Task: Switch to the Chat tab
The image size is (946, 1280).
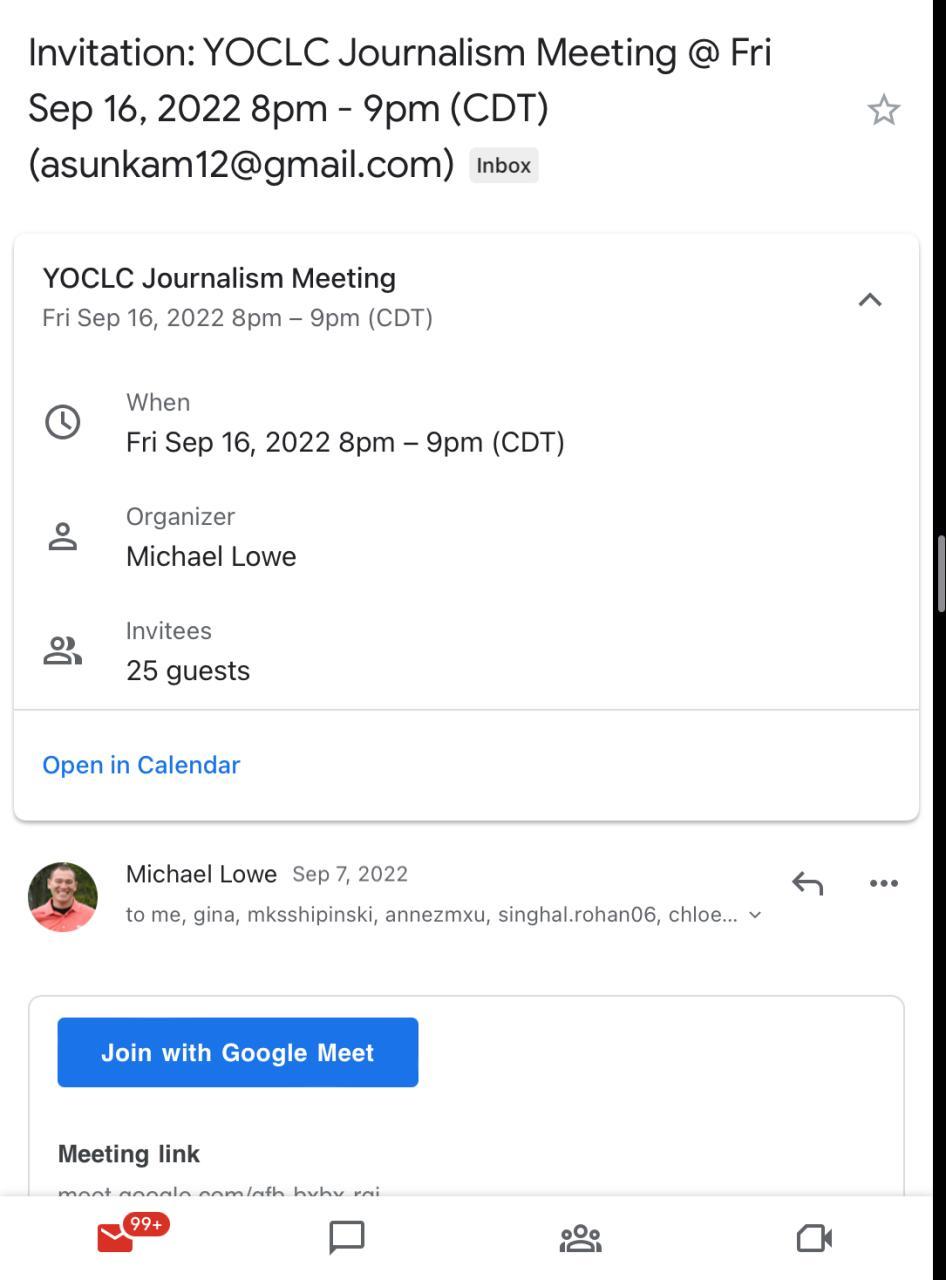Action: [347, 1239]
